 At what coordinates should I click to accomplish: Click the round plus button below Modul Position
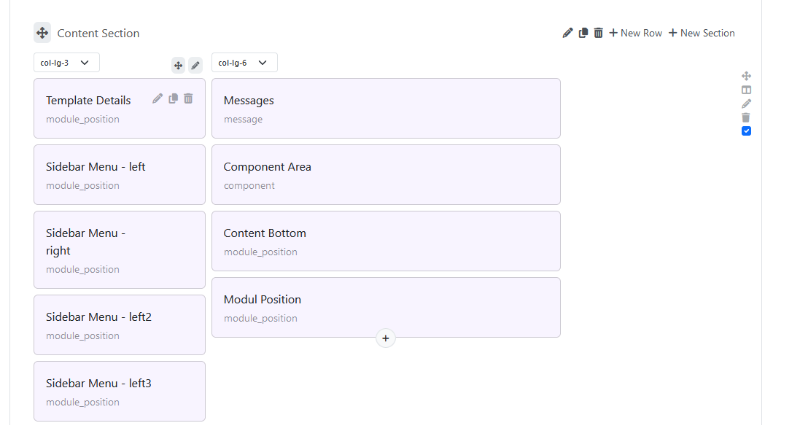pyautogui.click(x=386, y=338)
